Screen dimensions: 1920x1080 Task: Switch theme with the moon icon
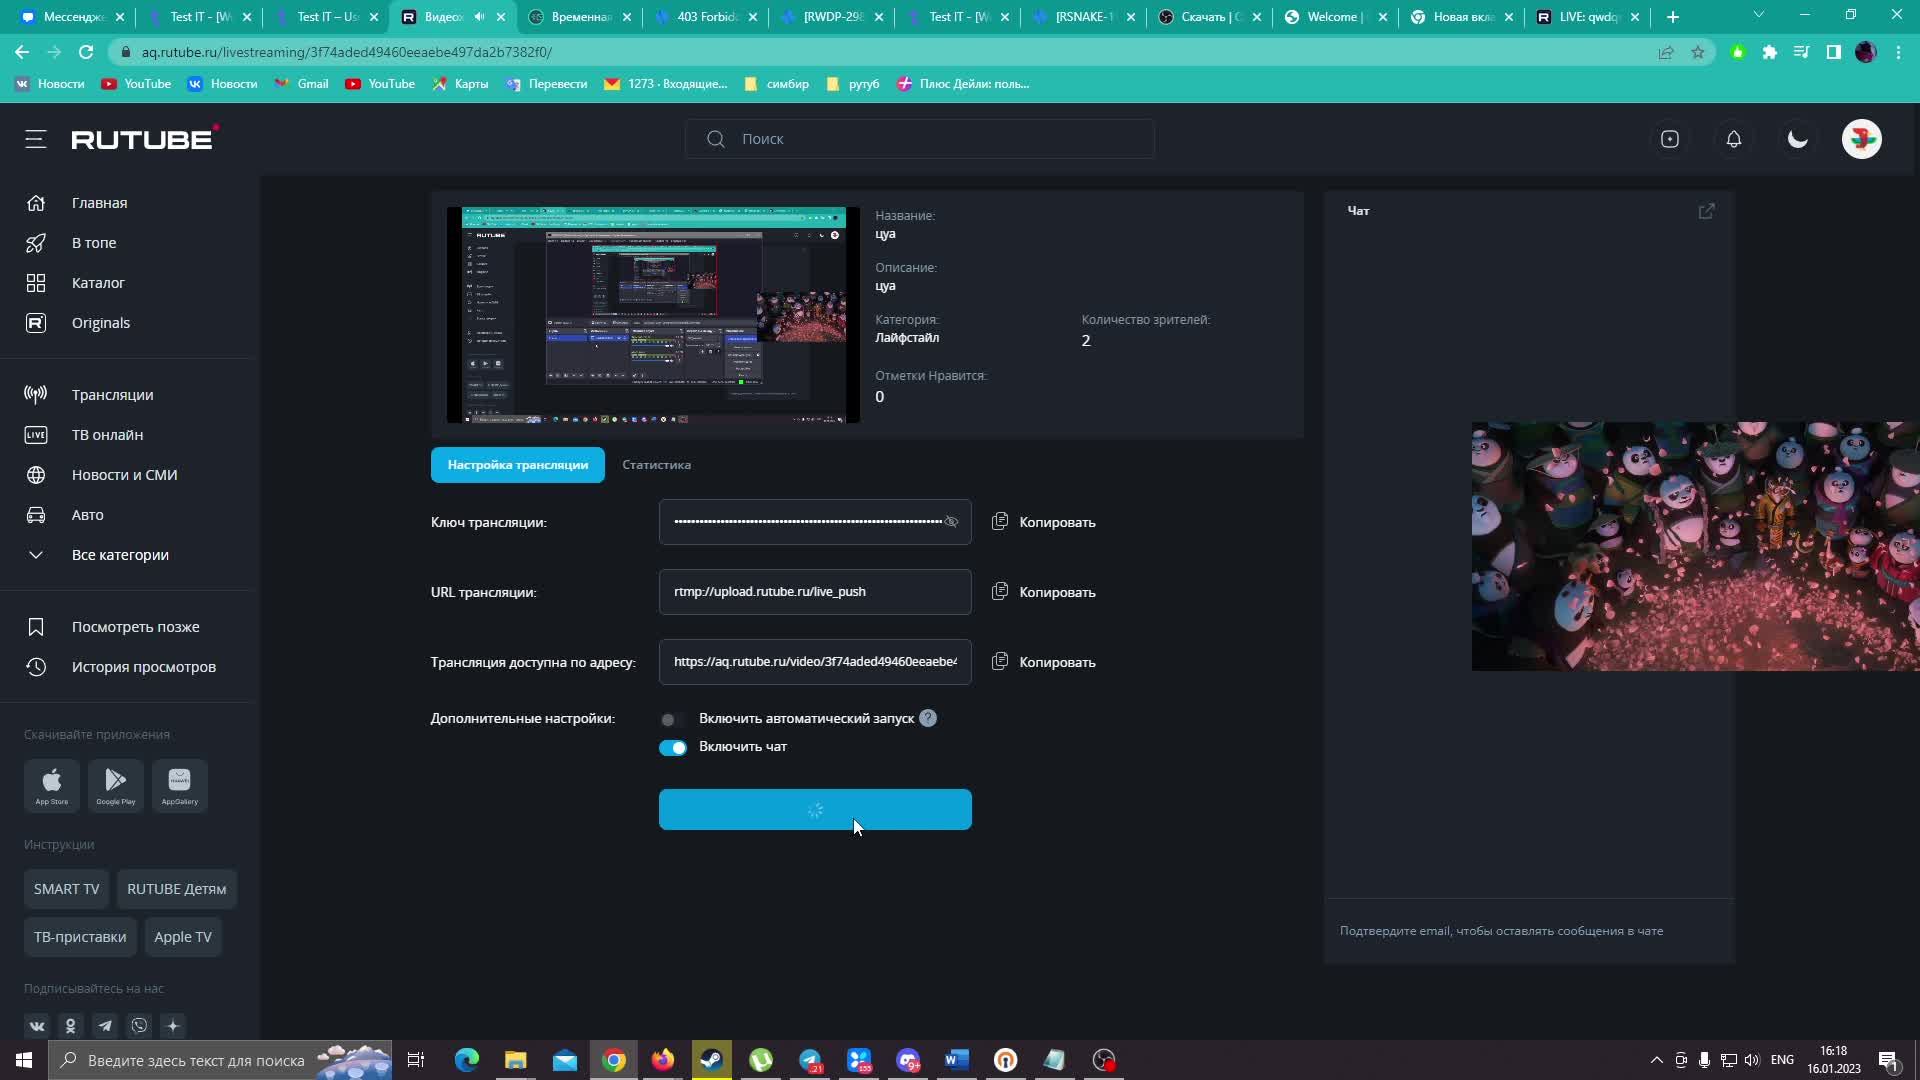[x=1797, y=139]
